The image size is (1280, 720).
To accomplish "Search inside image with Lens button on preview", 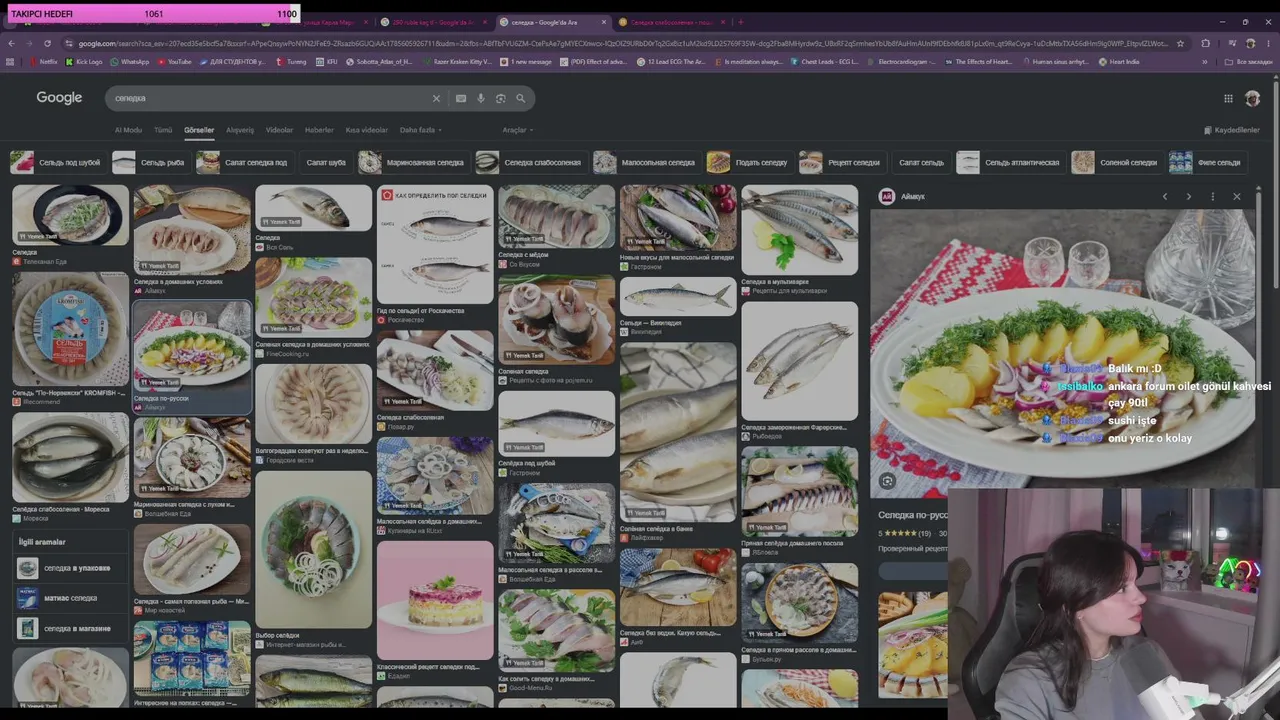I will coord(887,481).
